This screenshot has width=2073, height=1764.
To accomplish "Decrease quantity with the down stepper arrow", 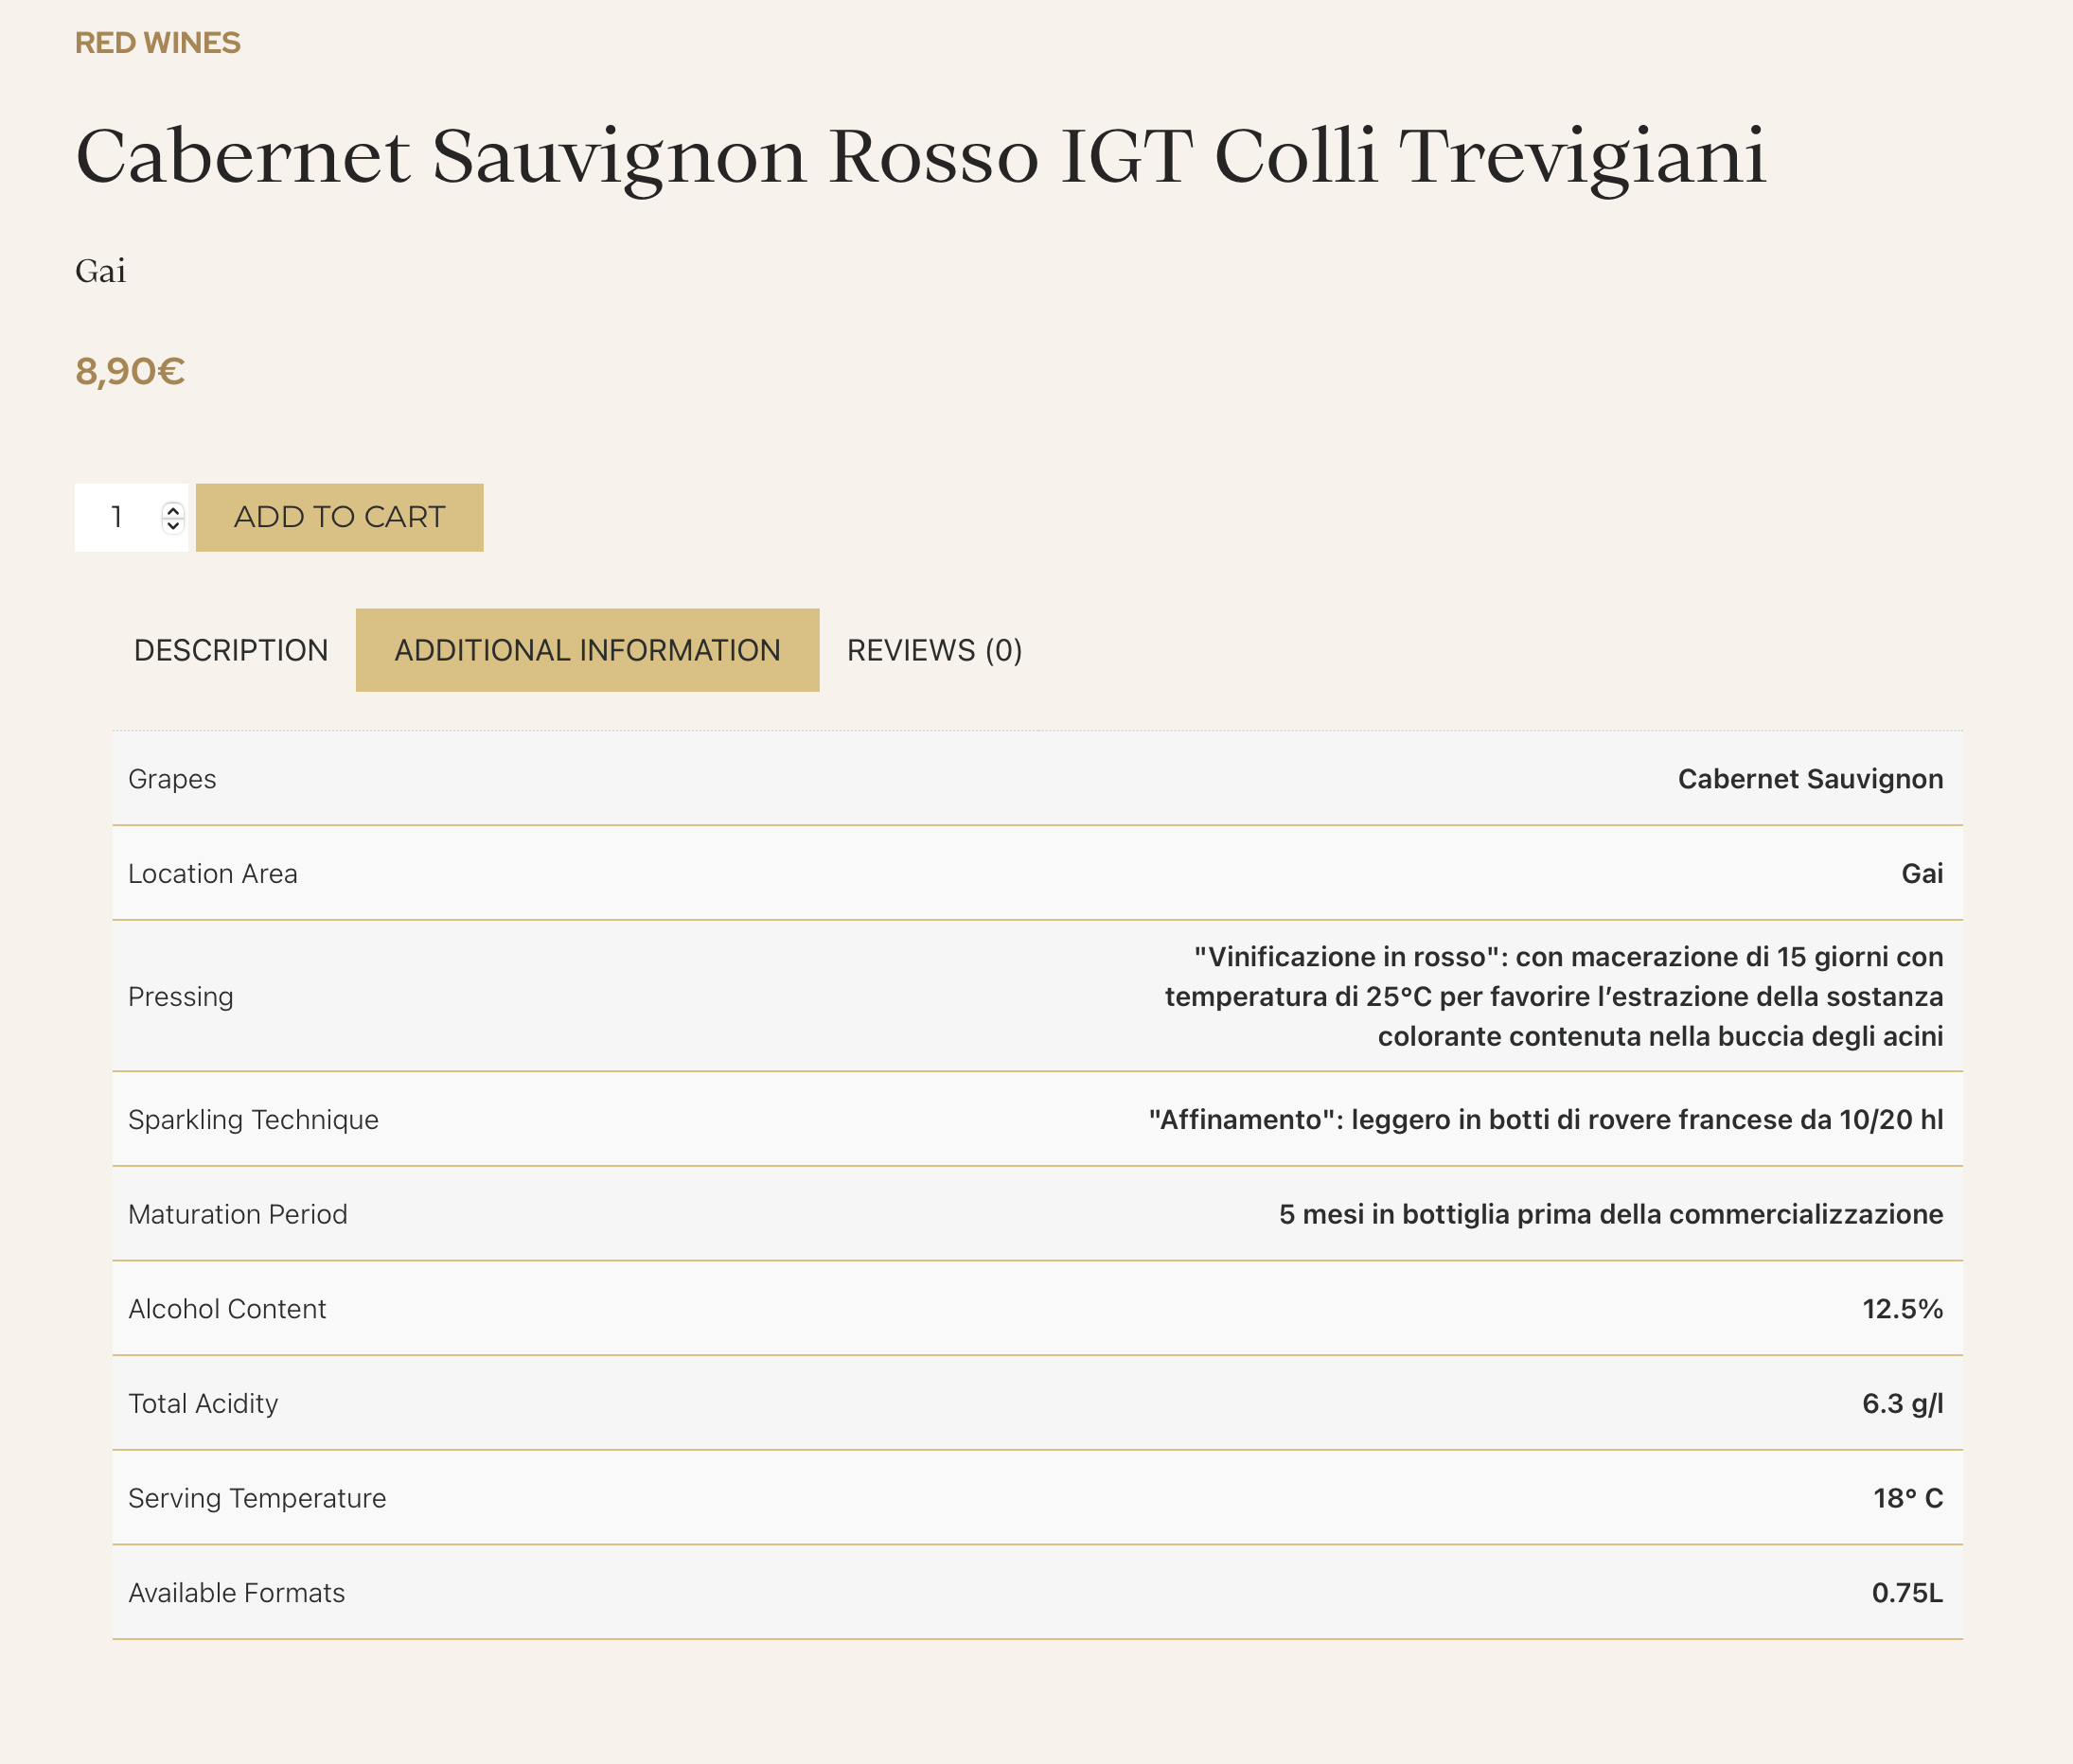I will pyautogui.click(x=173, y=525).
